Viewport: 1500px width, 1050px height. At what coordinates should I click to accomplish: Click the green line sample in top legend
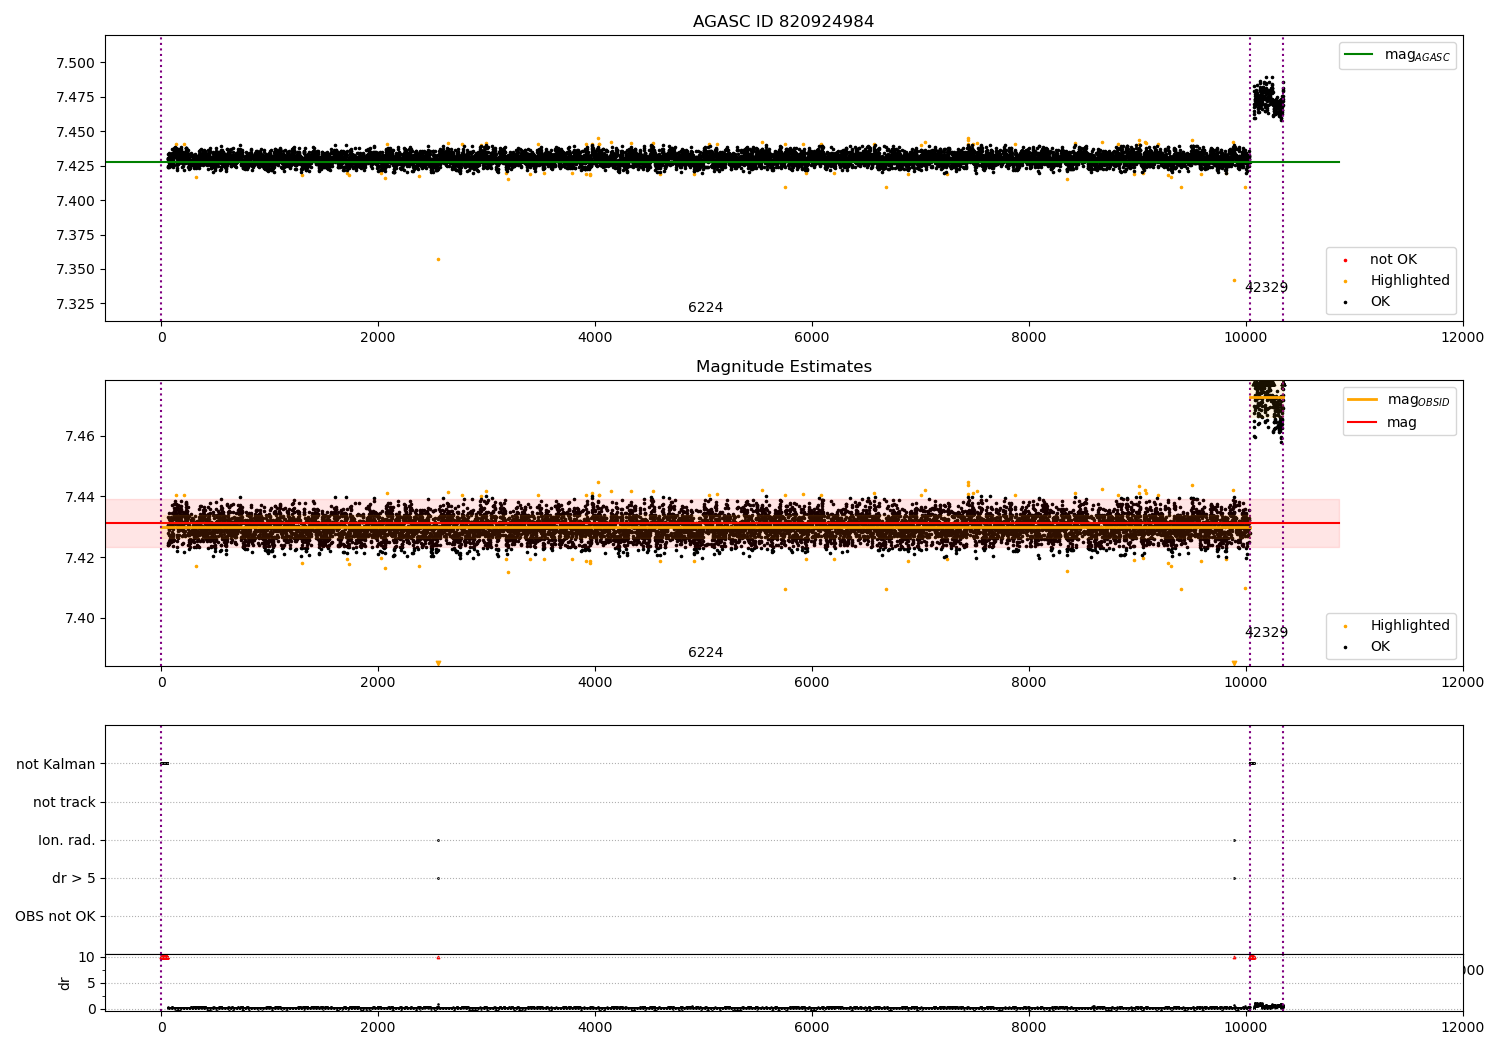tap(1358, 55)
